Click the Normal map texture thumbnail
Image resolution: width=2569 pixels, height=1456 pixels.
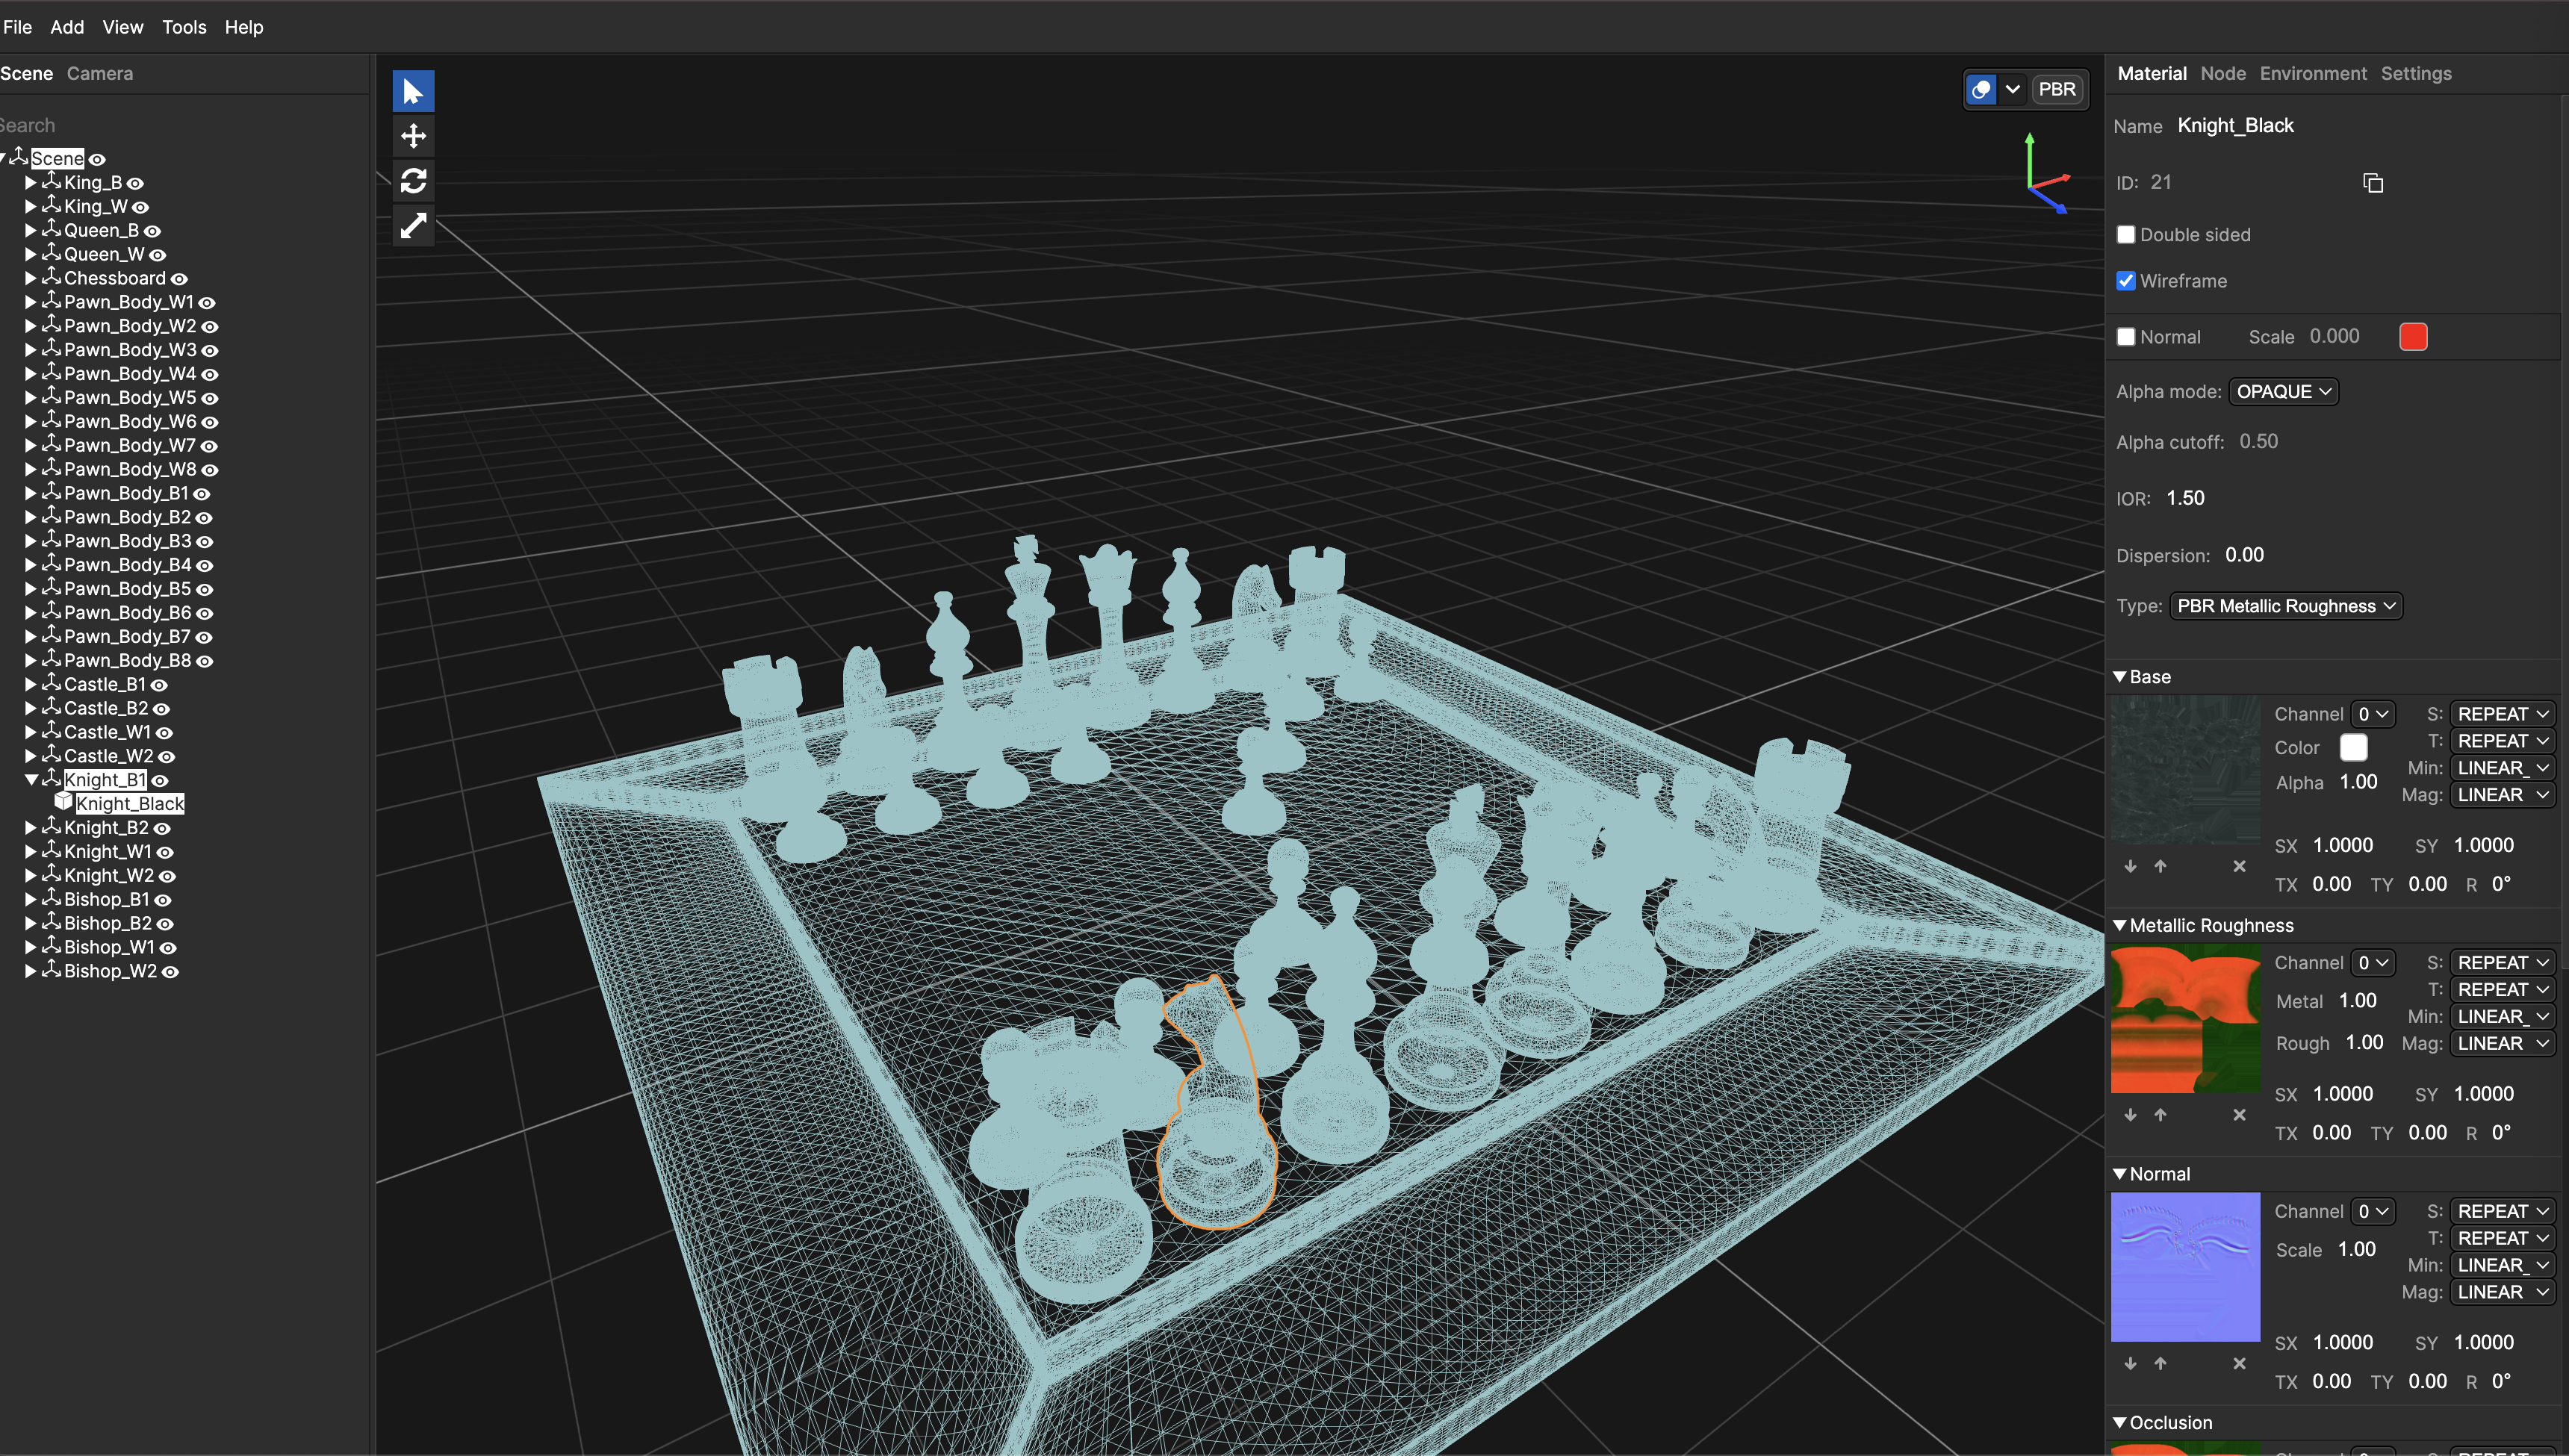[2185, 1267]
